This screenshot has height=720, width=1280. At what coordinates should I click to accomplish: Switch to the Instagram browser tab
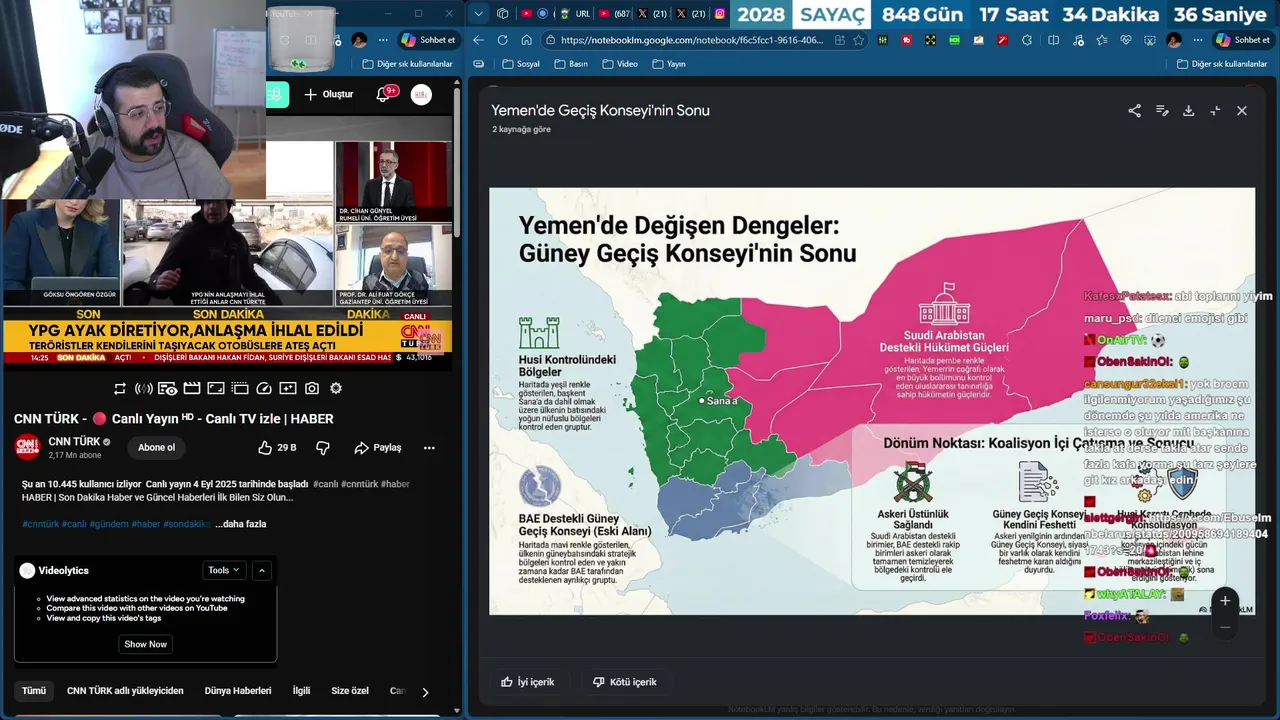[x=719, y=14]
